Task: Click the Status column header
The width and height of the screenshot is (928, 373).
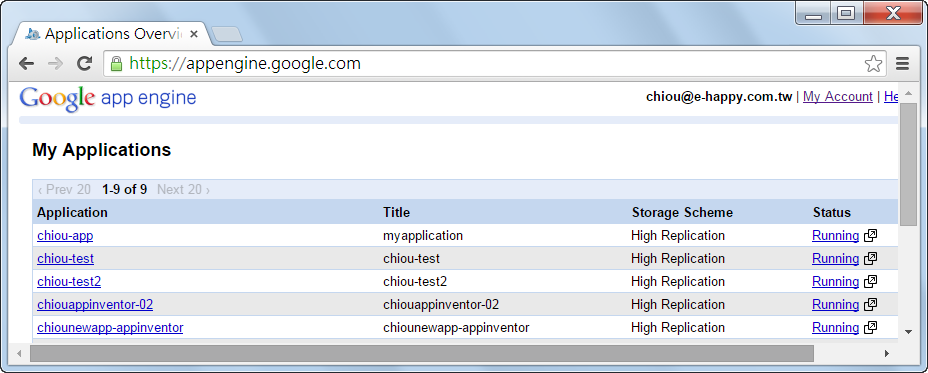Action: [x=832, y=213]
